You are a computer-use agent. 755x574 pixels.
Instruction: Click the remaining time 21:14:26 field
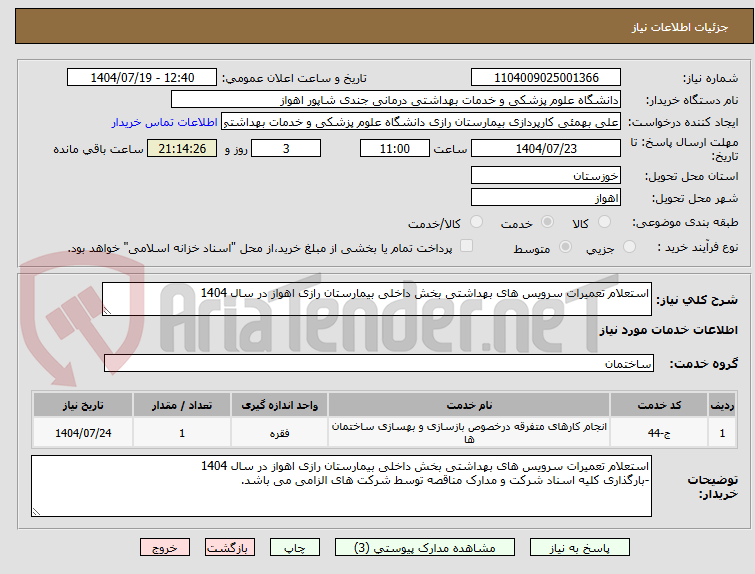coord(182,148)
